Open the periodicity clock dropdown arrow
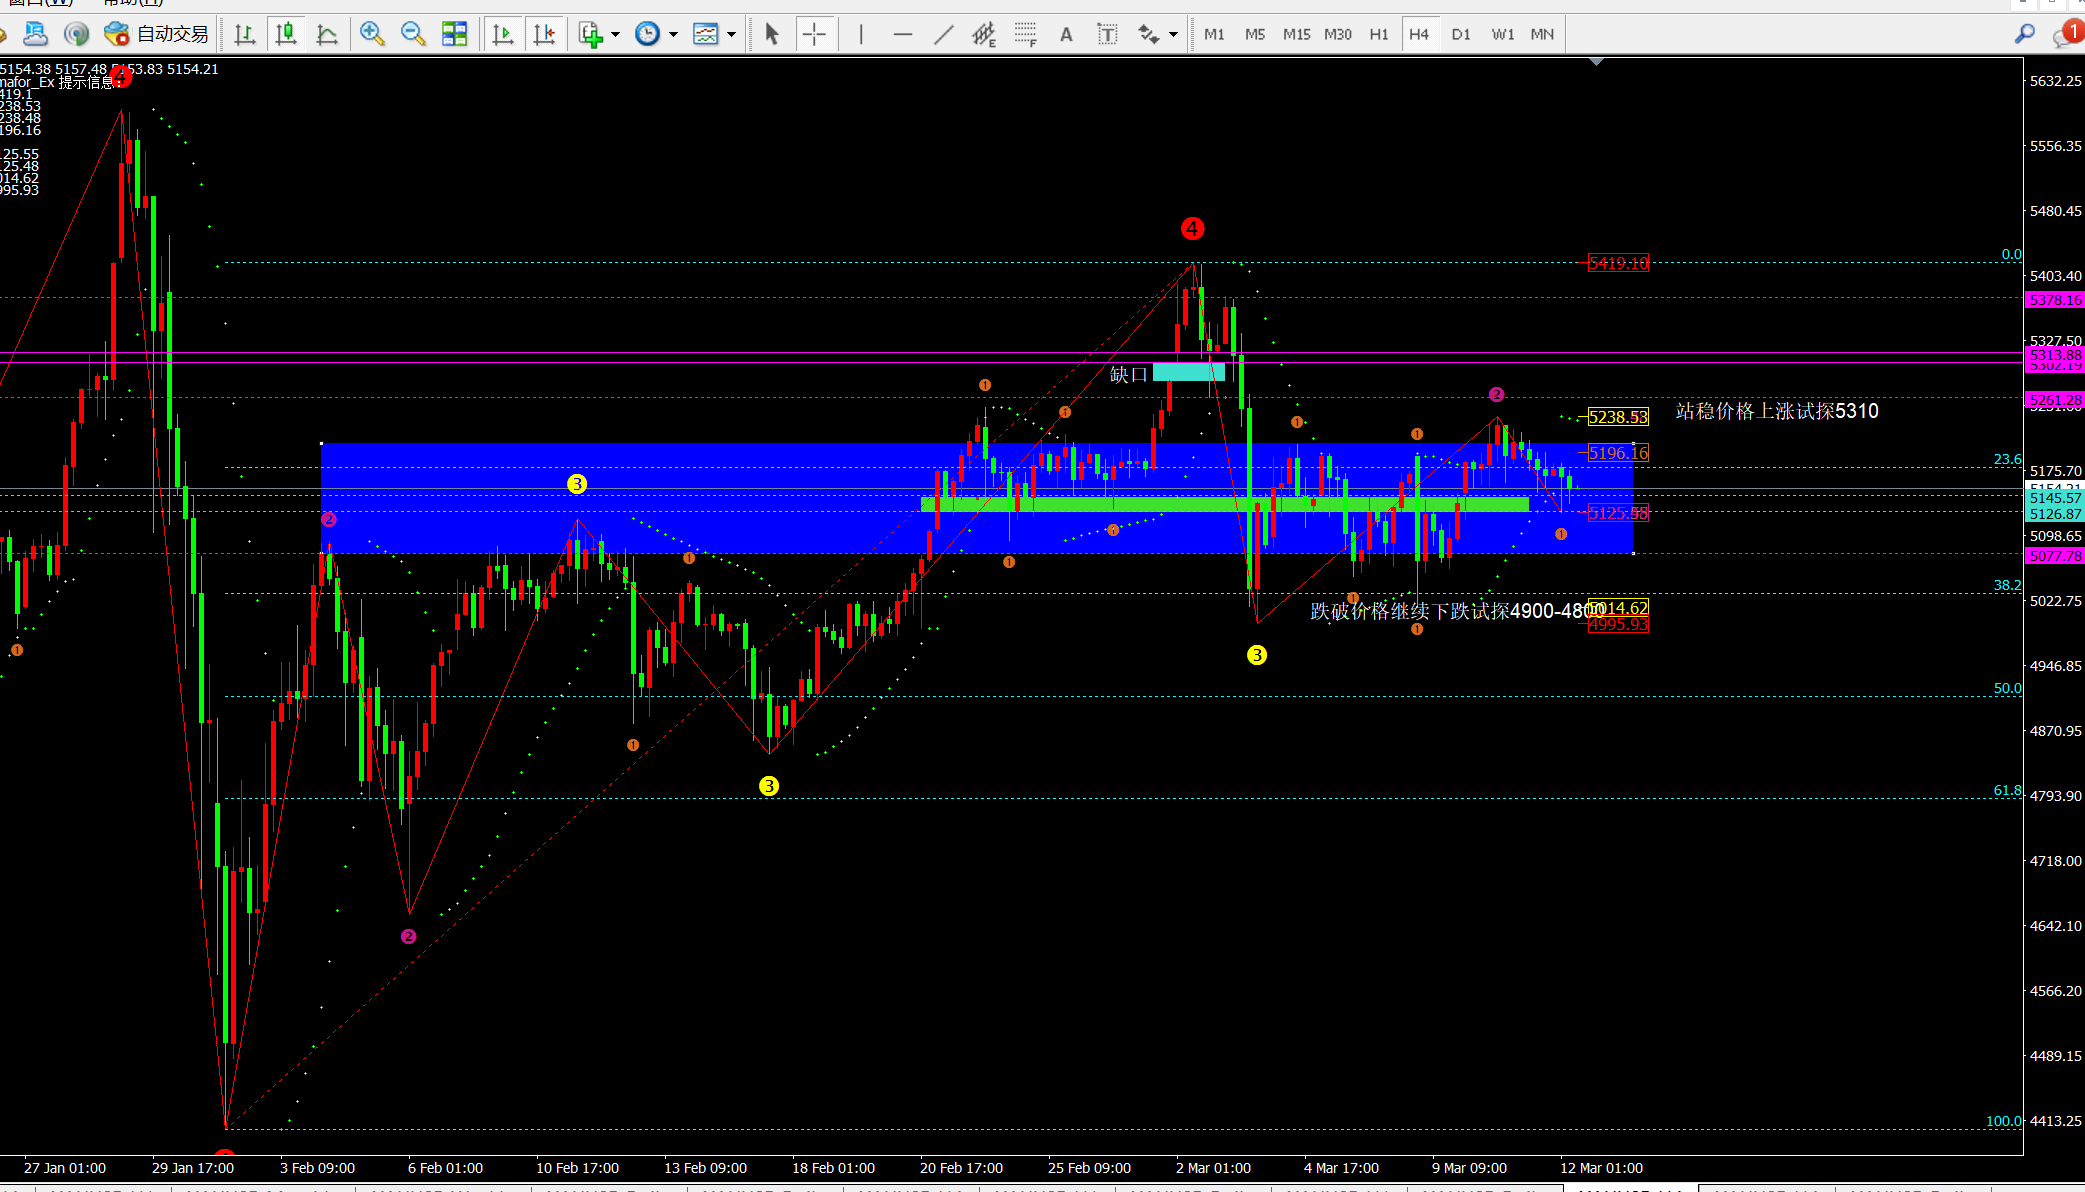The height and width of the screenshot is (1192, 2085). (673, 34)
